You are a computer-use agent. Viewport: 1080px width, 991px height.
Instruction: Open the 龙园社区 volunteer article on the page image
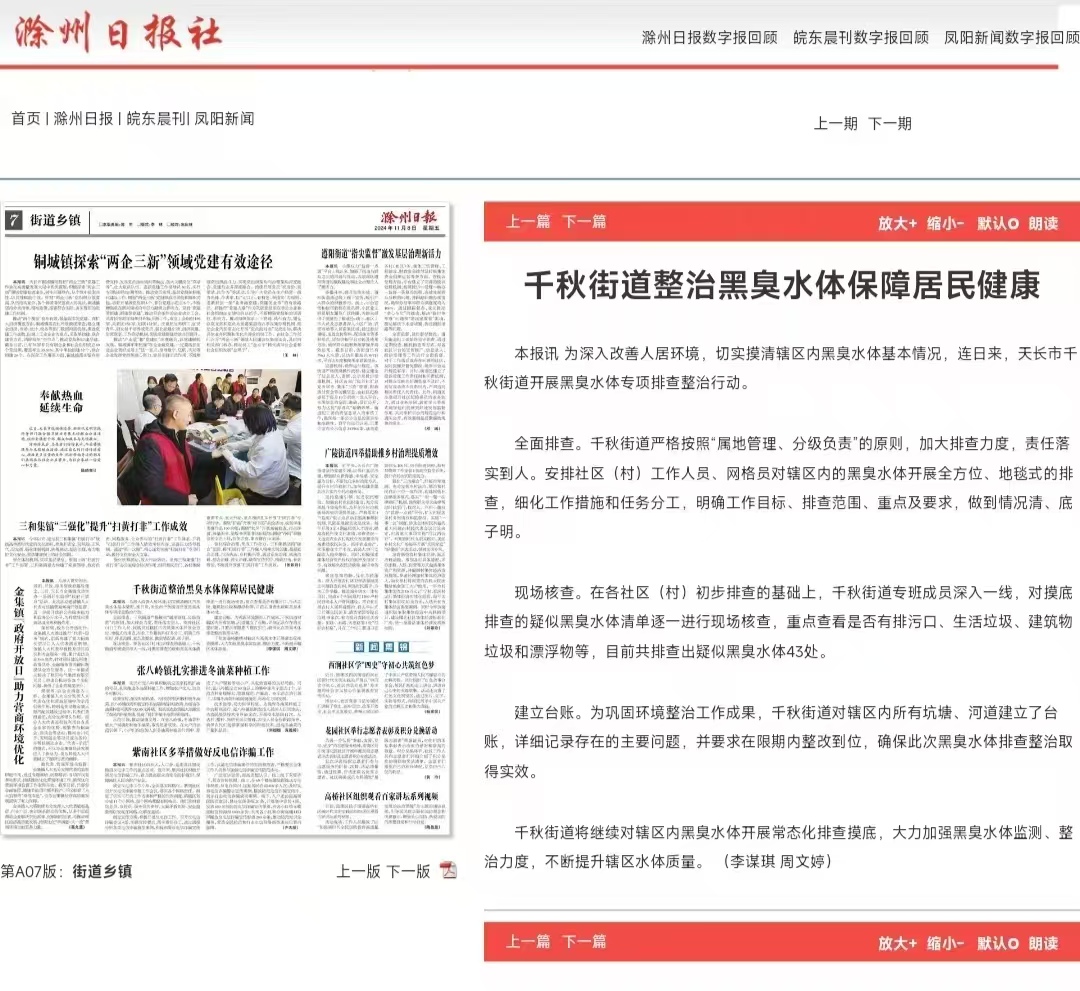(382, 730)
